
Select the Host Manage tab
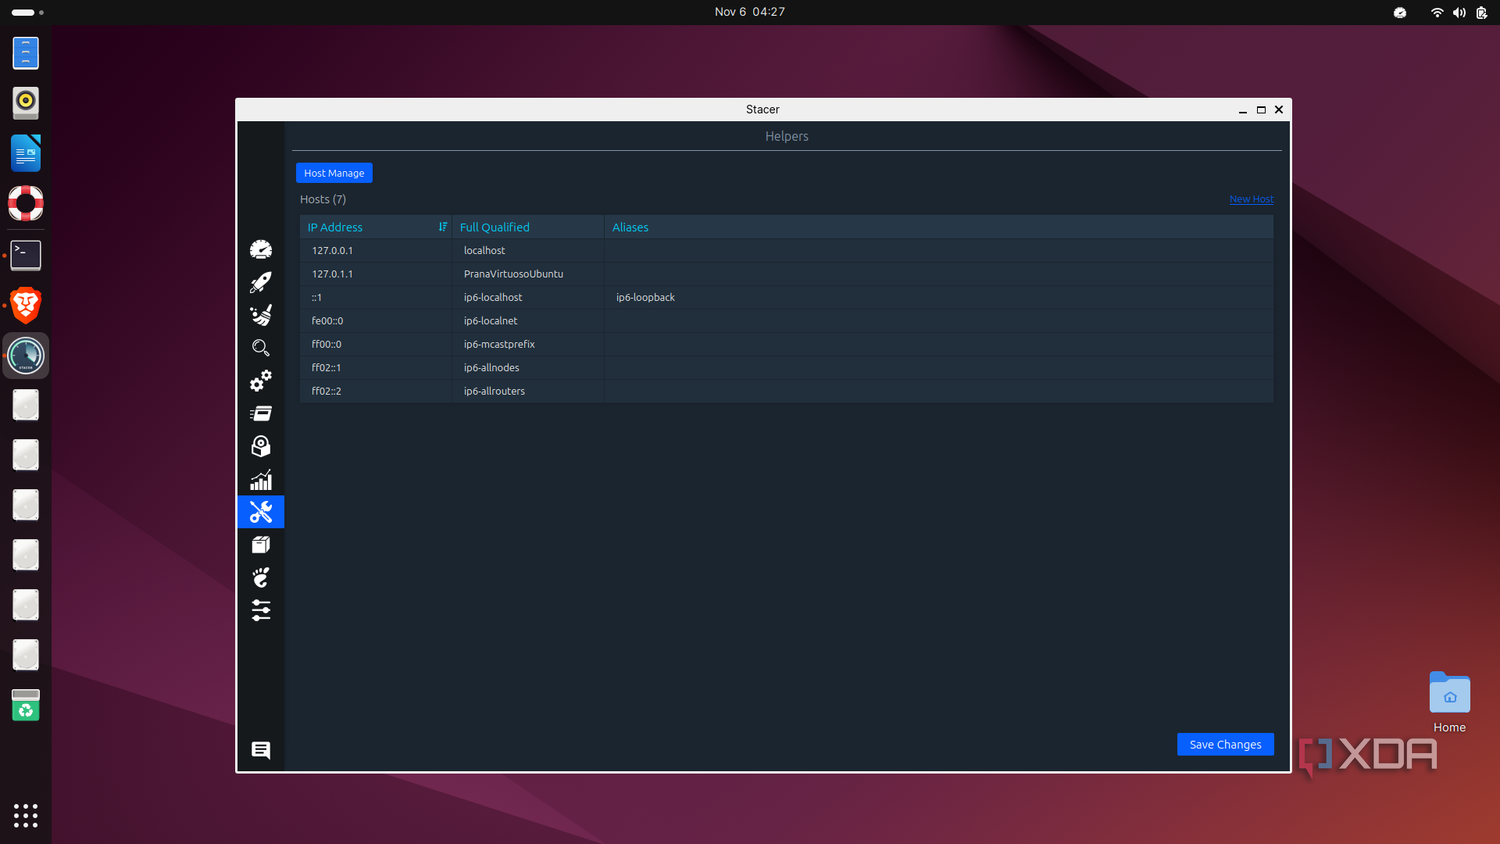(334, 173)
